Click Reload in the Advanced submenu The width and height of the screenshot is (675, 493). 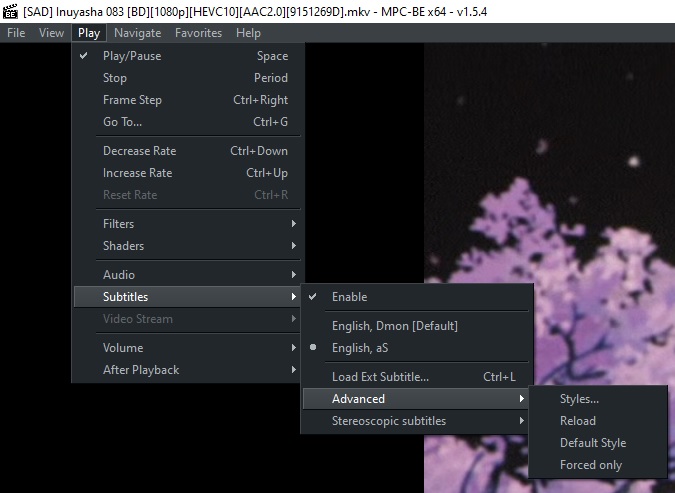point(598,421)
